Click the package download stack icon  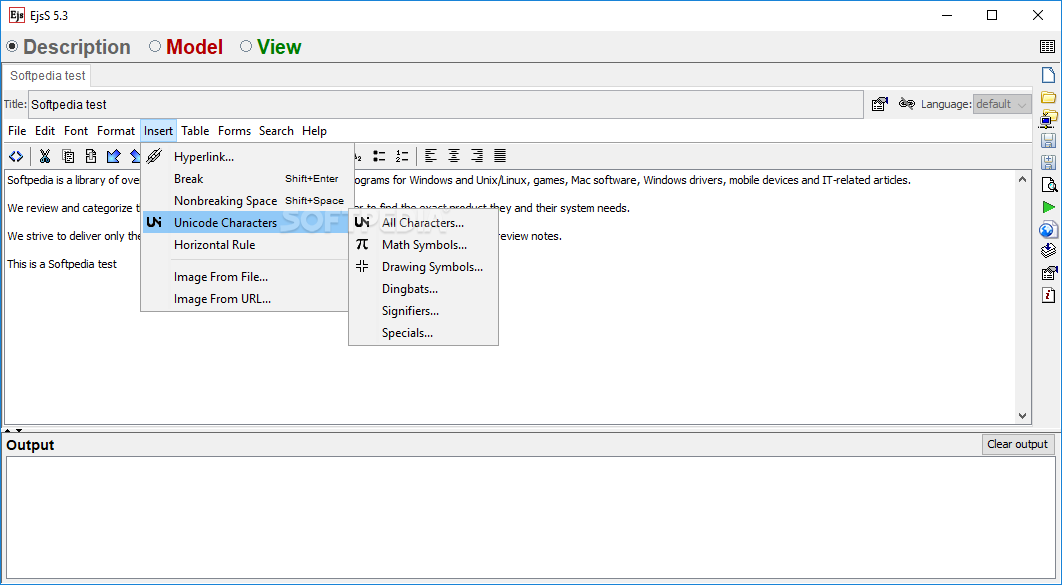1048,251
